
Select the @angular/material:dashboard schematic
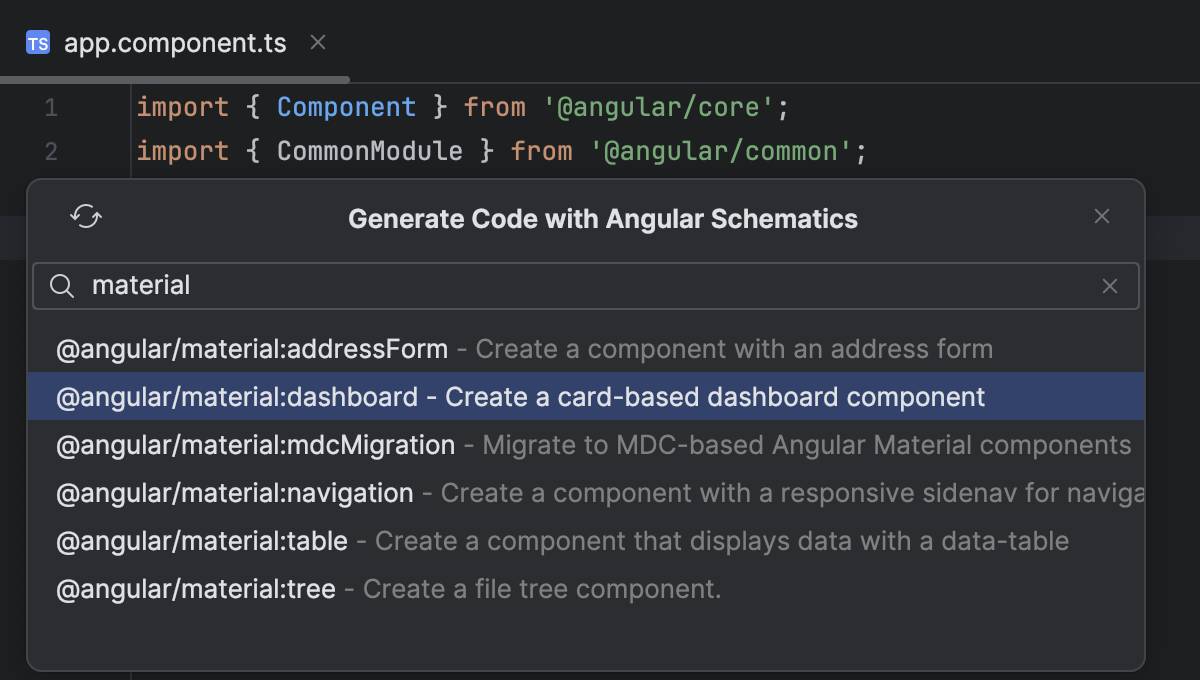click(x=236, y=397)
